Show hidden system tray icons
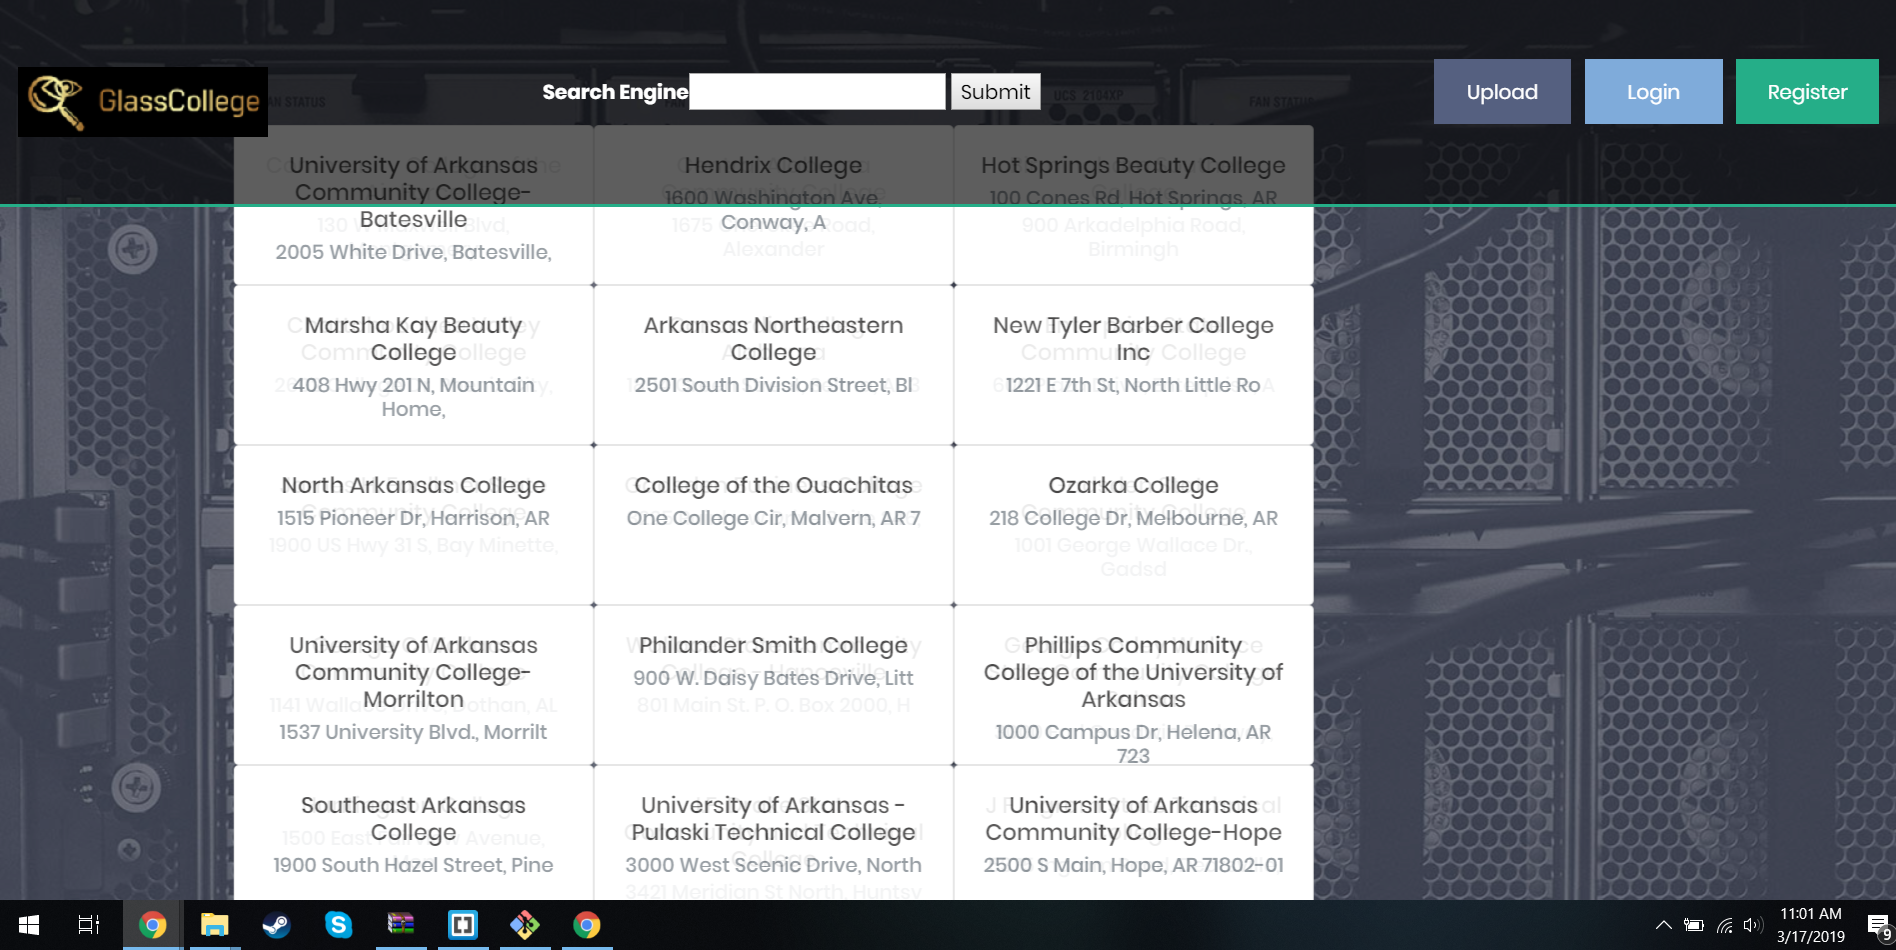The height and width of the screenshot is (950, 1896). pyautogui.click(x=1663, y=925)
